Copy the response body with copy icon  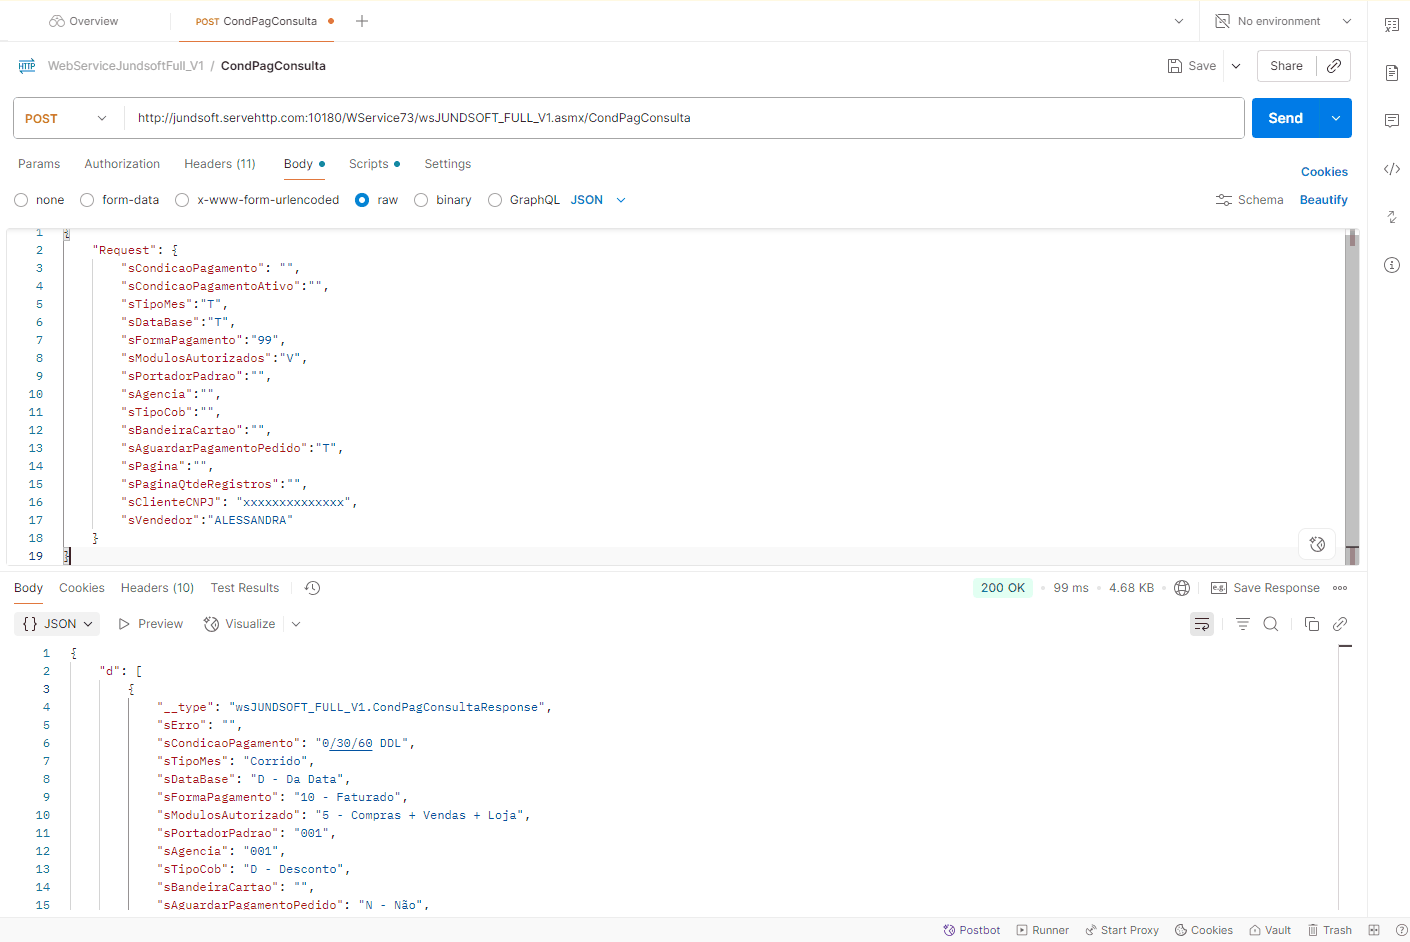pos(1311,624)
